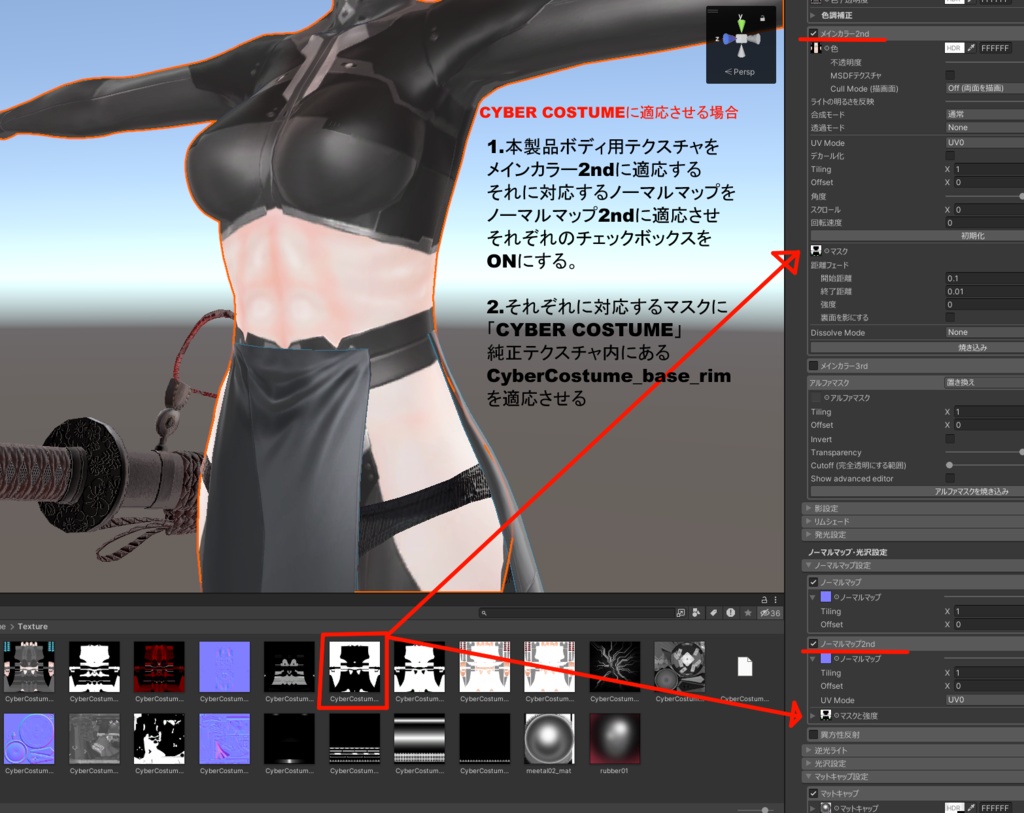The height and width of the screenshot is (813, 1024).
Task: Click the warning filter icon in Project toolbar
Action: tap(730, 613)
